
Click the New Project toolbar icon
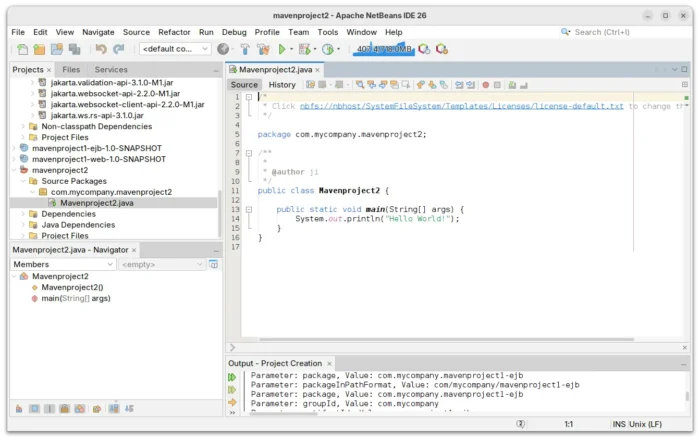pyautogui.click(x=39, y=49)
